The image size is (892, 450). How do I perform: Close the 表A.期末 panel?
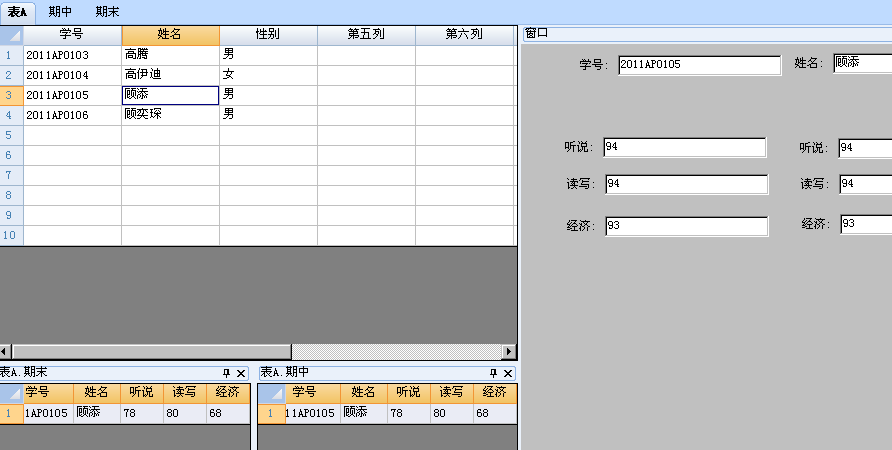coord(241,373)
